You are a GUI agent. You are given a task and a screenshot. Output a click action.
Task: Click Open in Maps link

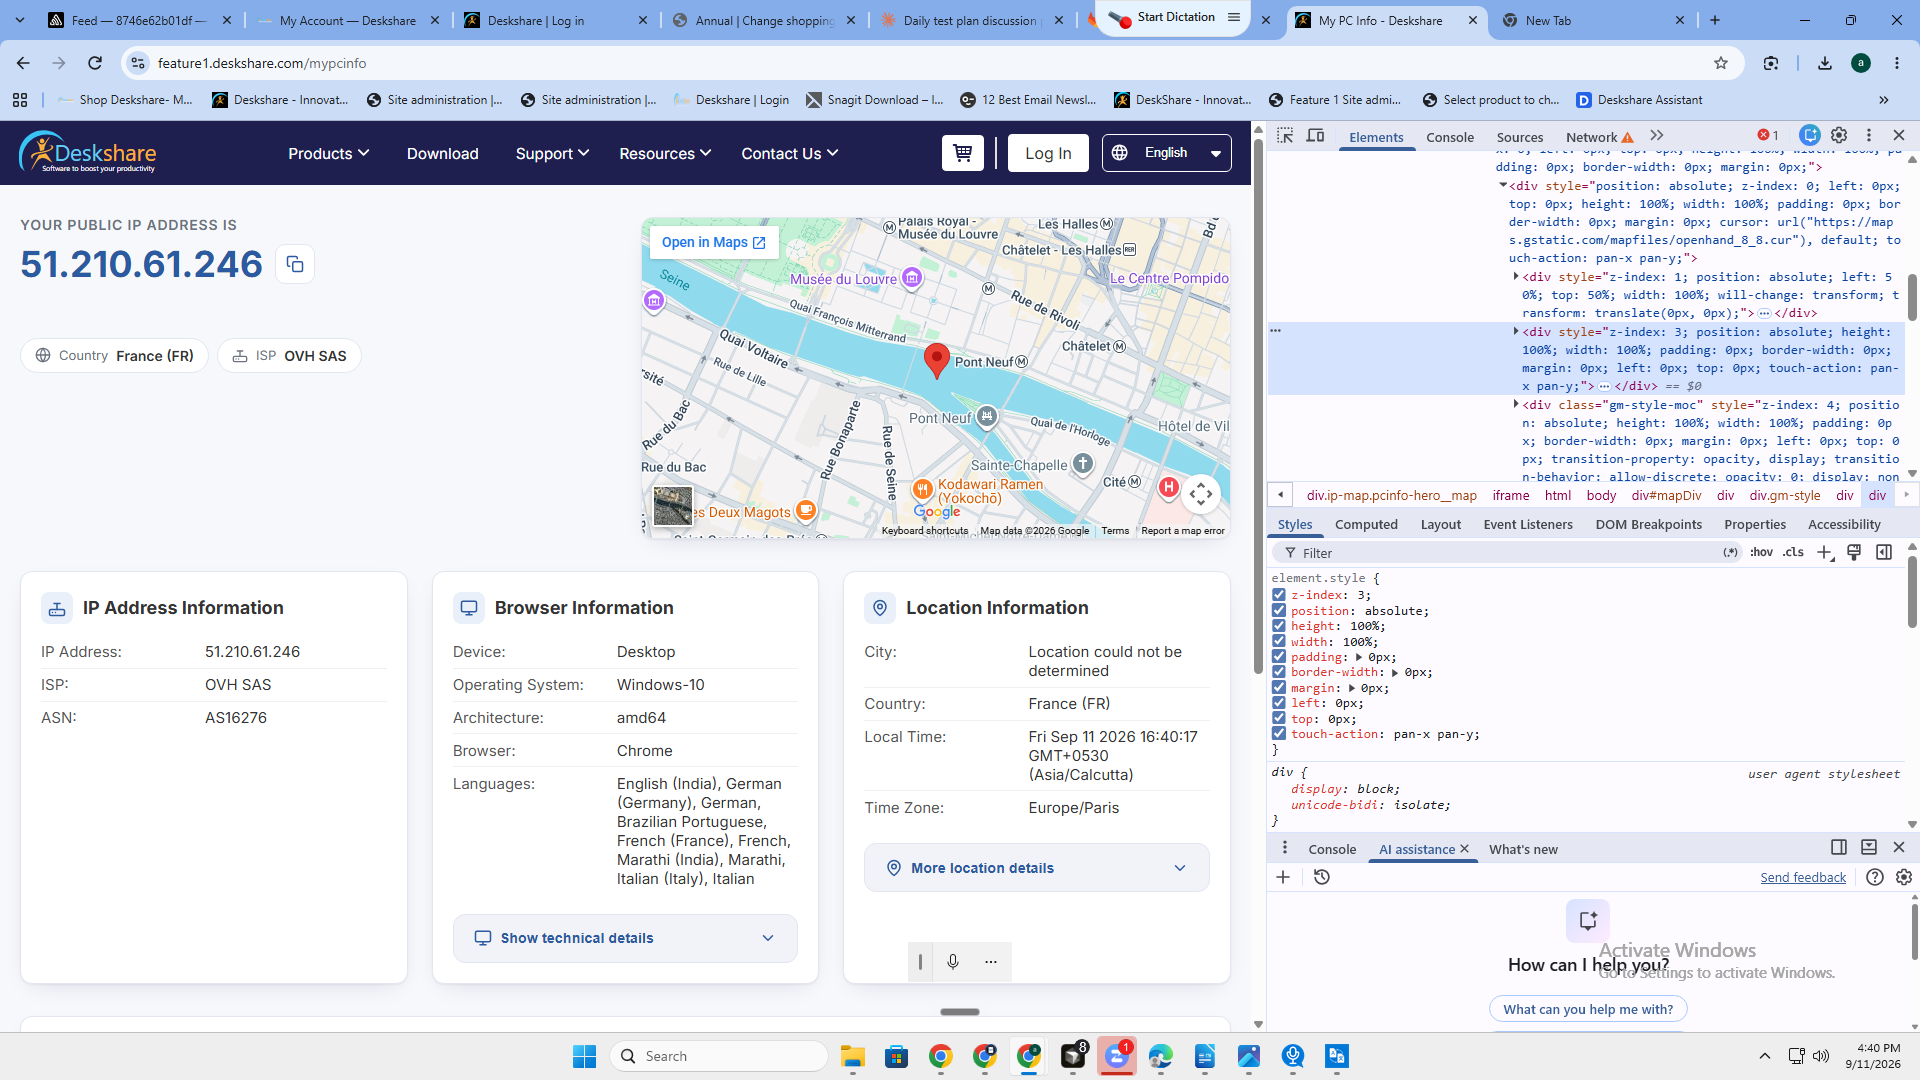tap(714, 242)
